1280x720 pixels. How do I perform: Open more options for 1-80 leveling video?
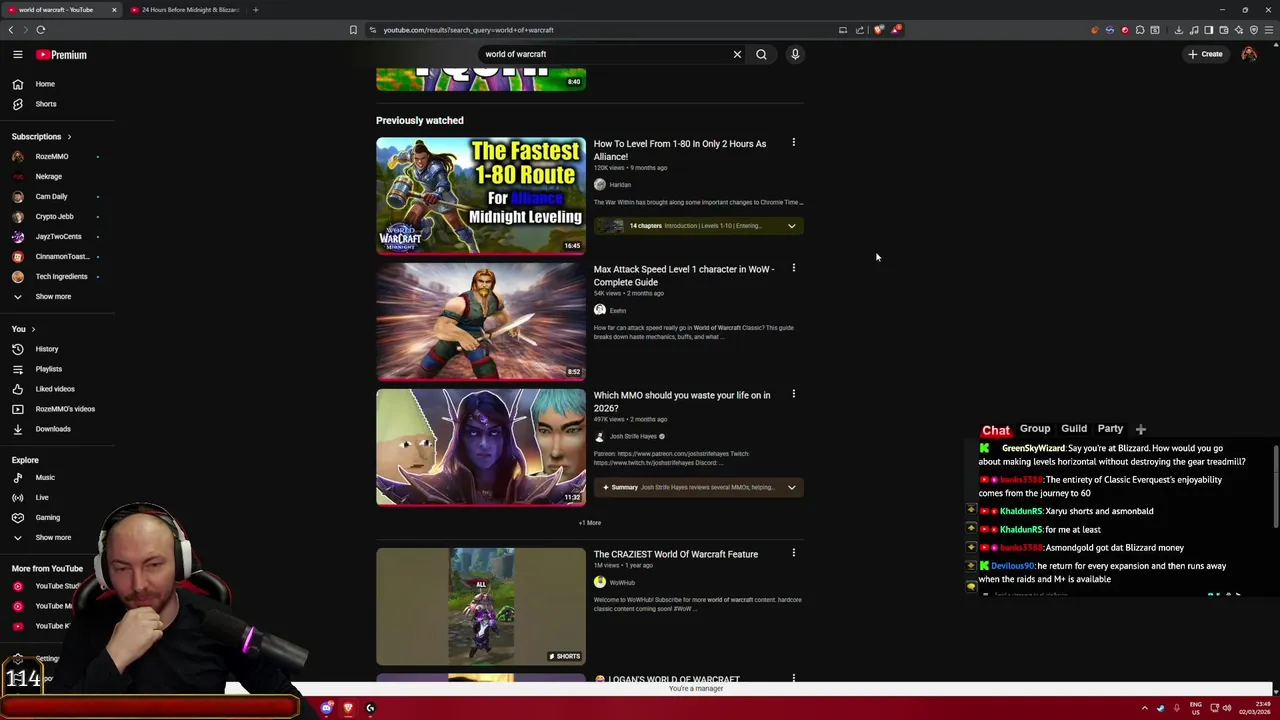click(794, 142)
